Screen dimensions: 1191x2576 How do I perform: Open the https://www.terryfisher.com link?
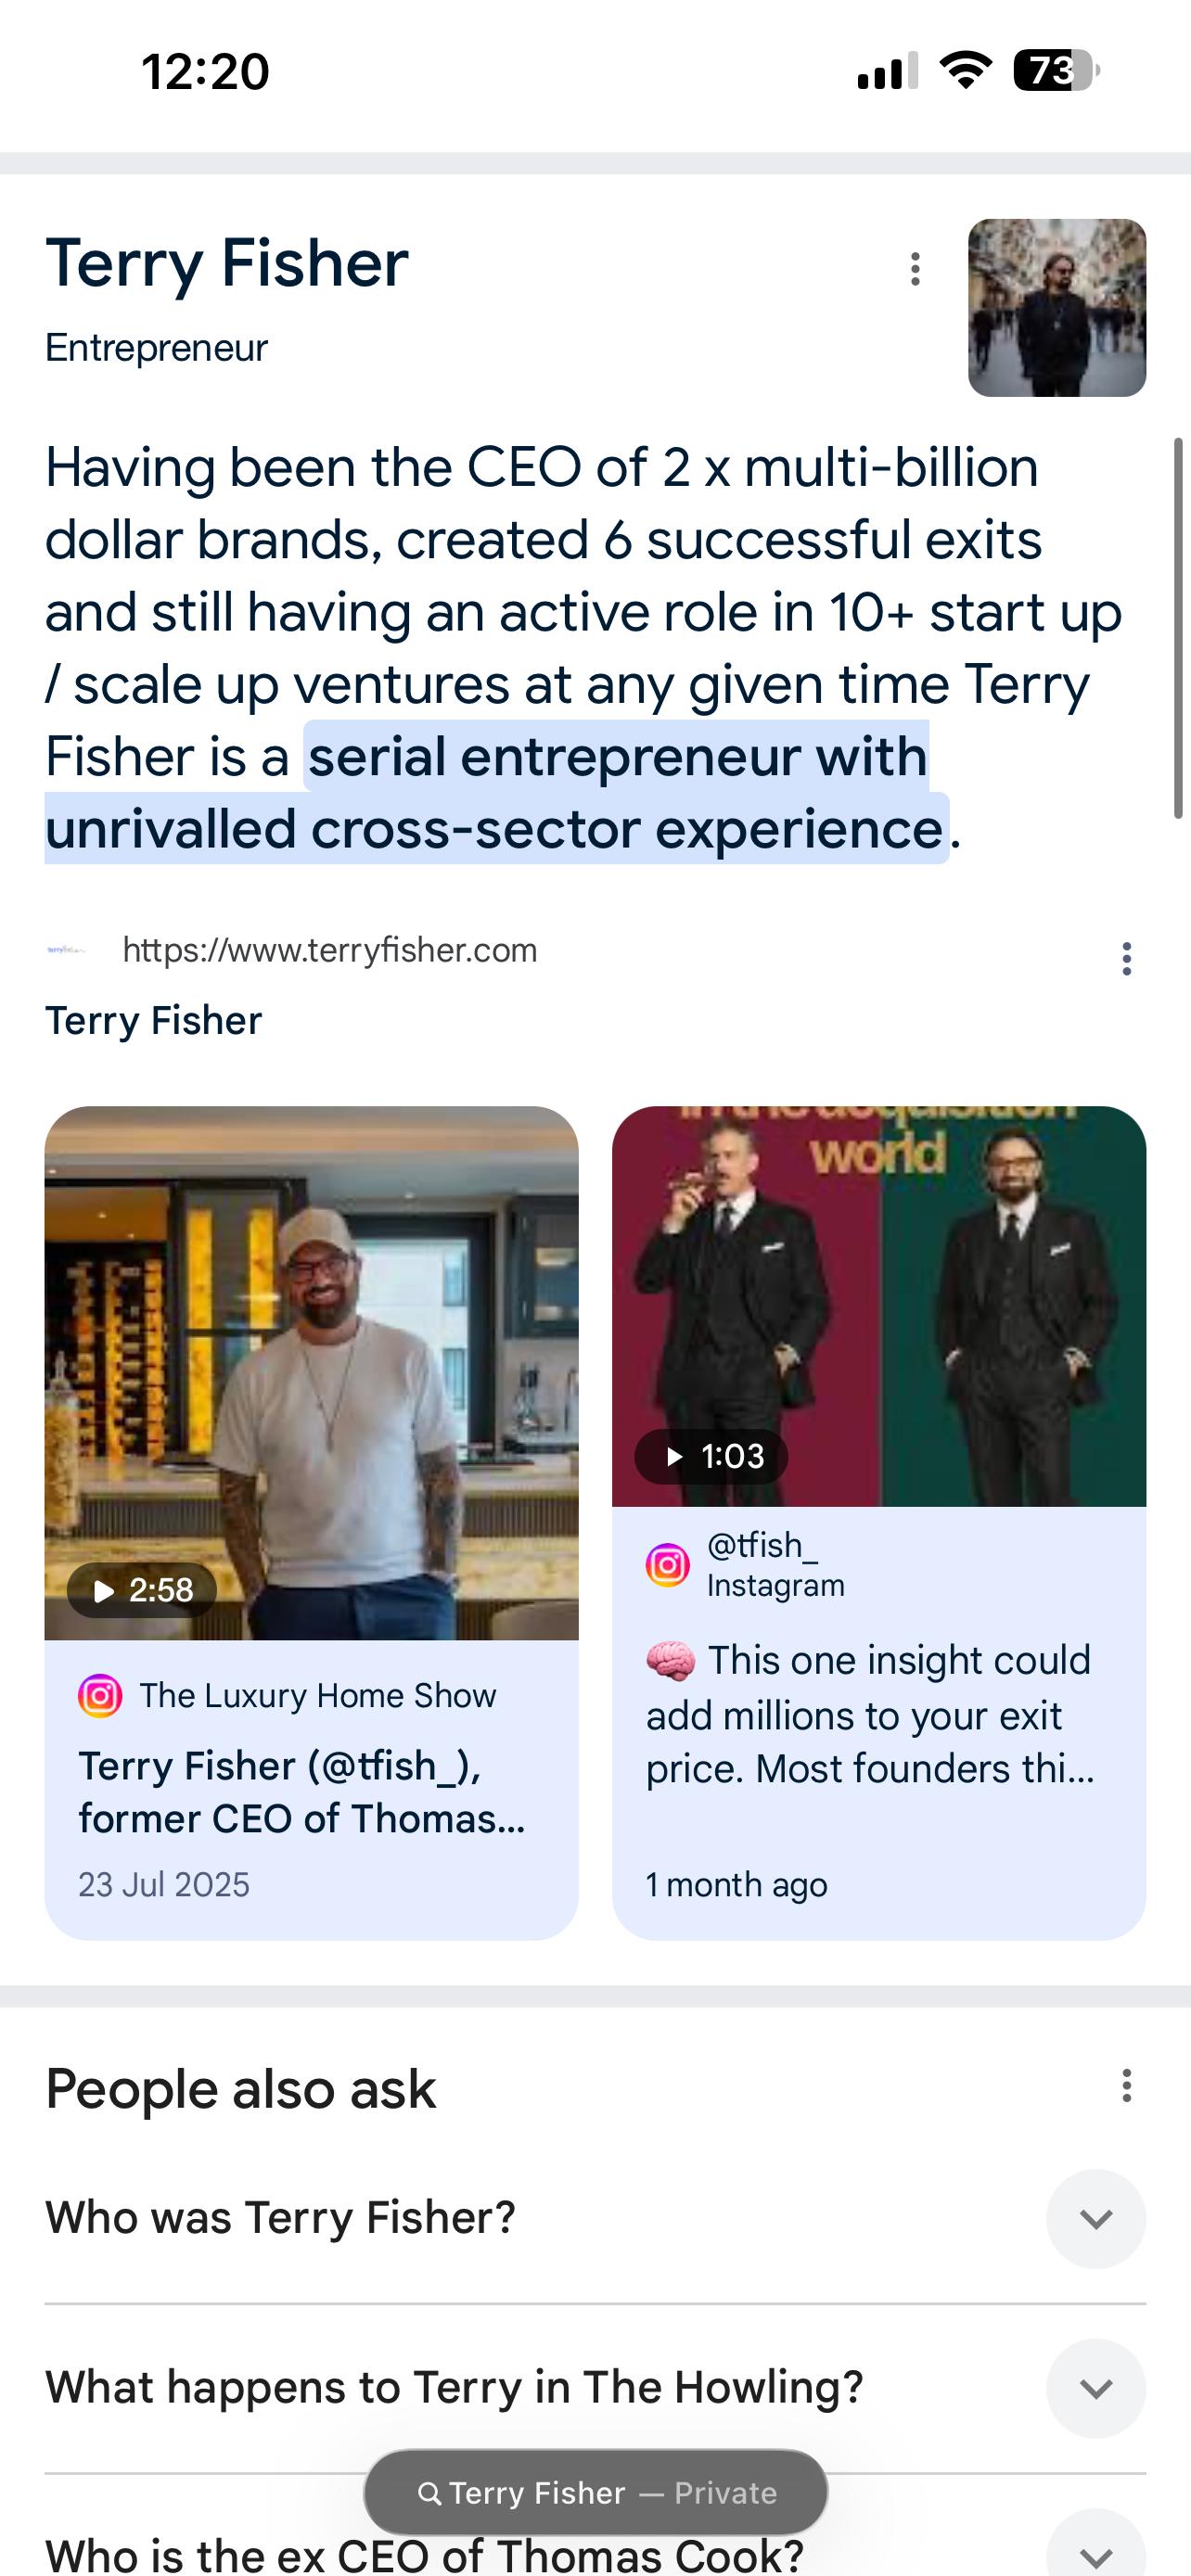point(330,950)
